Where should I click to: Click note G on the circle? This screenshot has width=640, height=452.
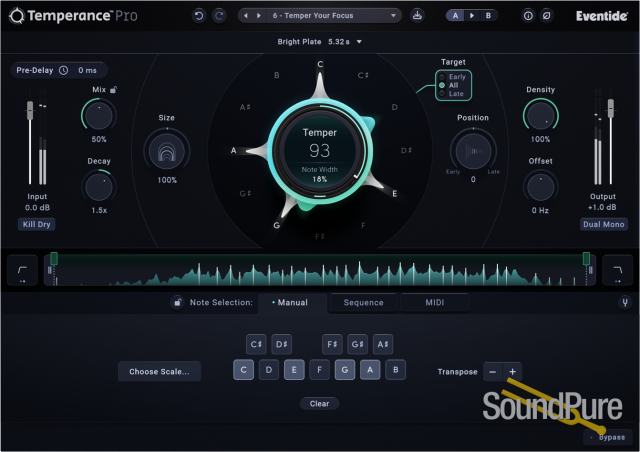click(x=277, y=225)
